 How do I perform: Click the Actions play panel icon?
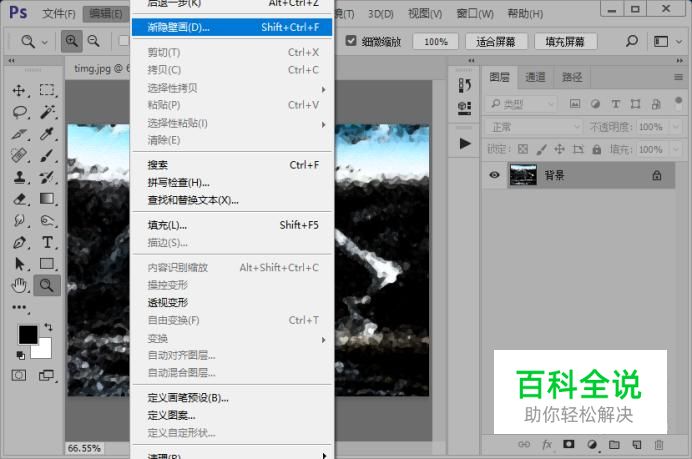point(464,143)
